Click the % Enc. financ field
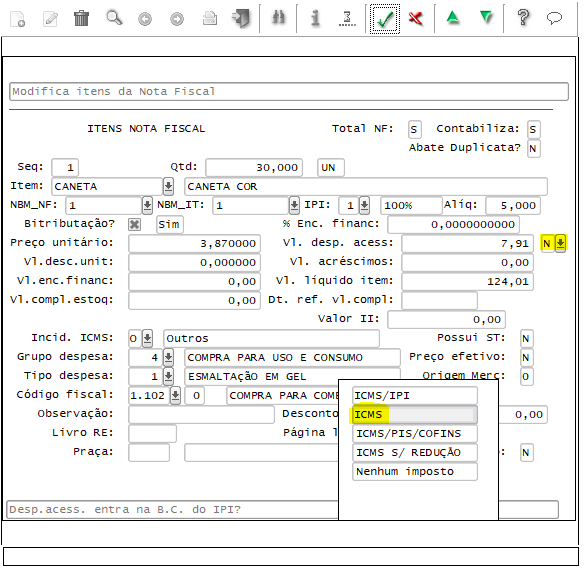The height and width of the screenshot is (571, 584). click(453, 225)
